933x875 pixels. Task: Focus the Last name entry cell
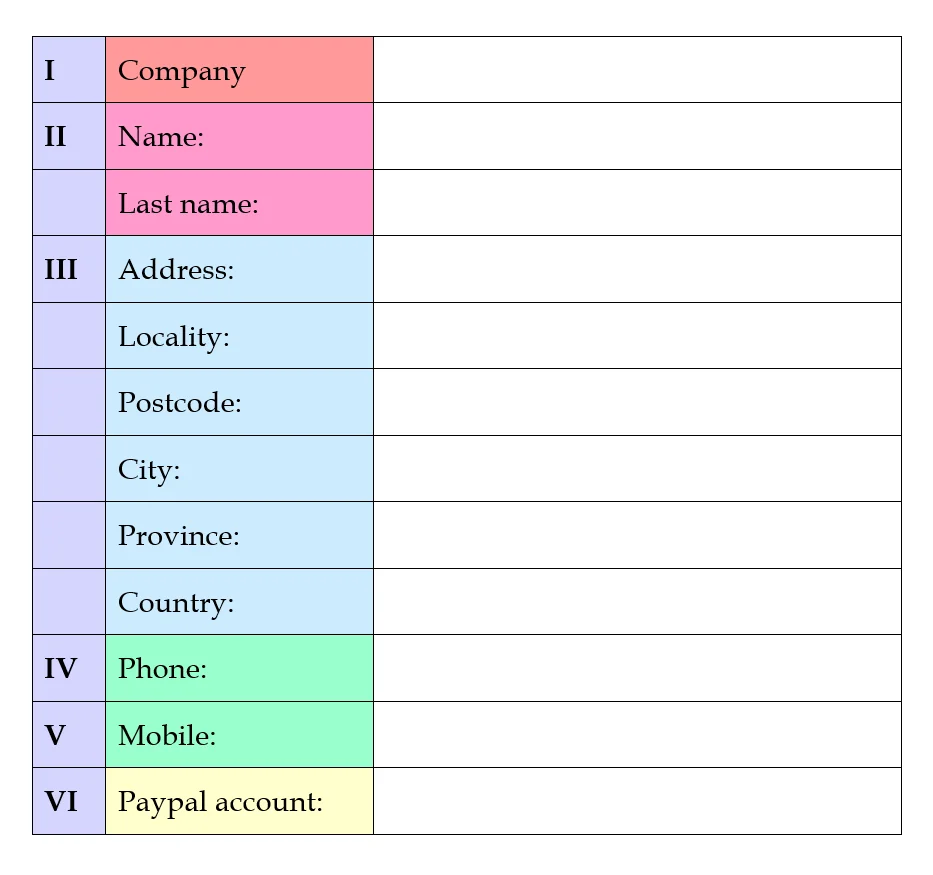click(637, 203)
